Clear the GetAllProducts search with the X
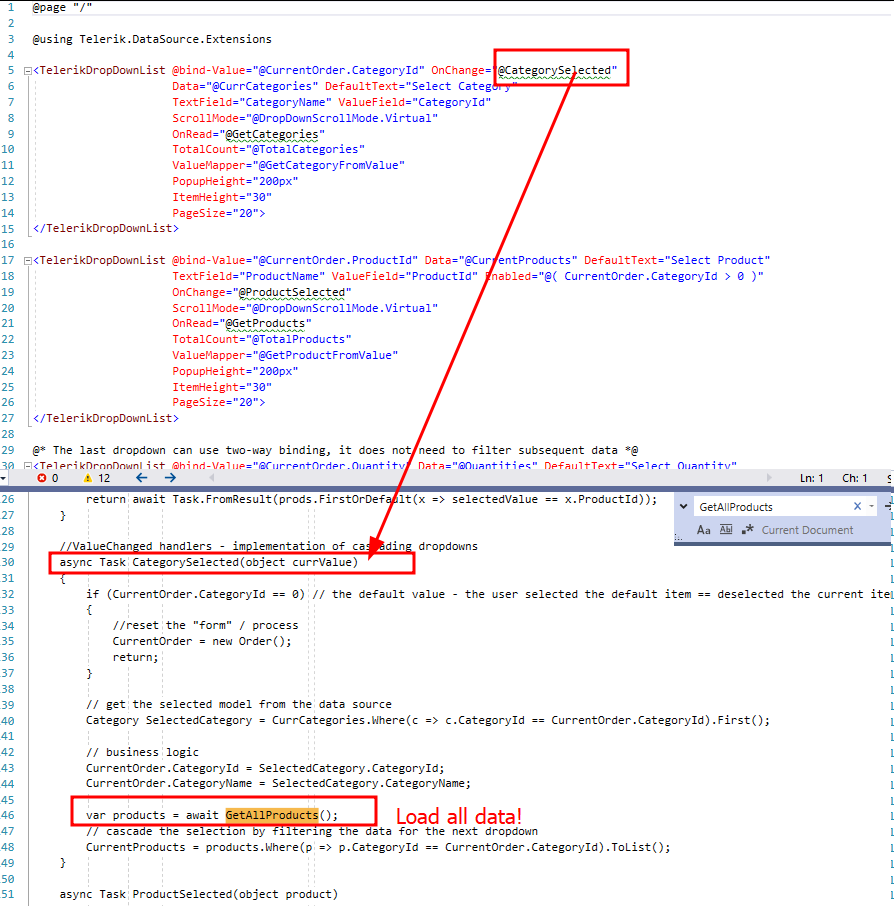 [x=856, y=506]
